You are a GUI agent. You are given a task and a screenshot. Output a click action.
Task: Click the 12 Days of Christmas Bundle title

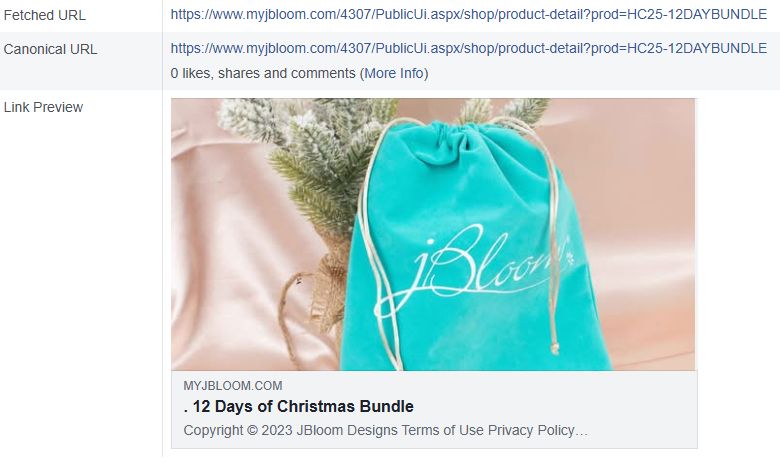298,406
